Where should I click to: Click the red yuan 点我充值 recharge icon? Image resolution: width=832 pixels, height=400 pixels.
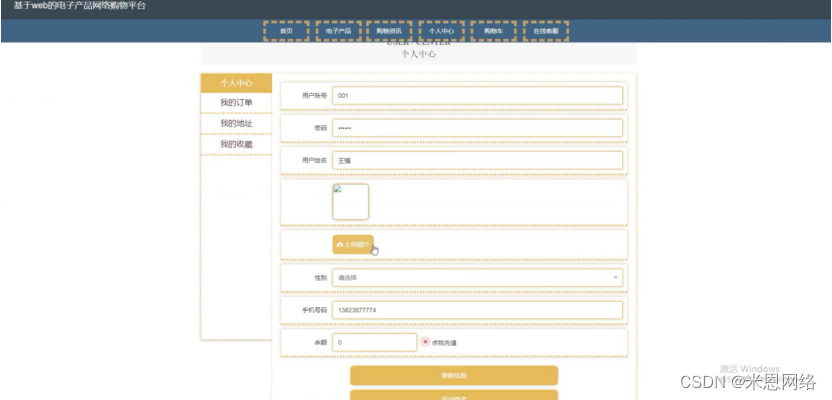tap(425, 342)
